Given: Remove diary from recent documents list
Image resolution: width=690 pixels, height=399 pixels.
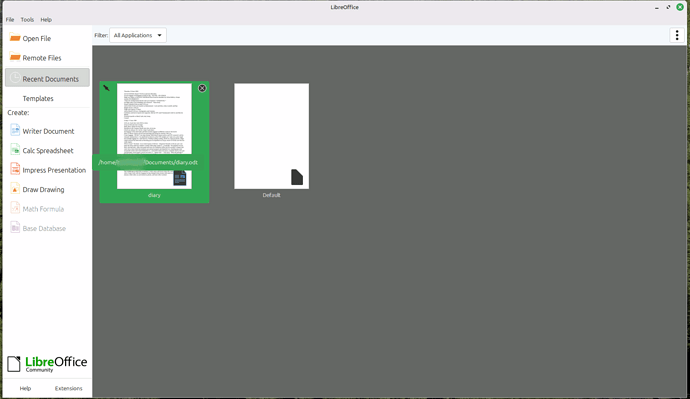Looking at the screenshot, I should 202,88.
